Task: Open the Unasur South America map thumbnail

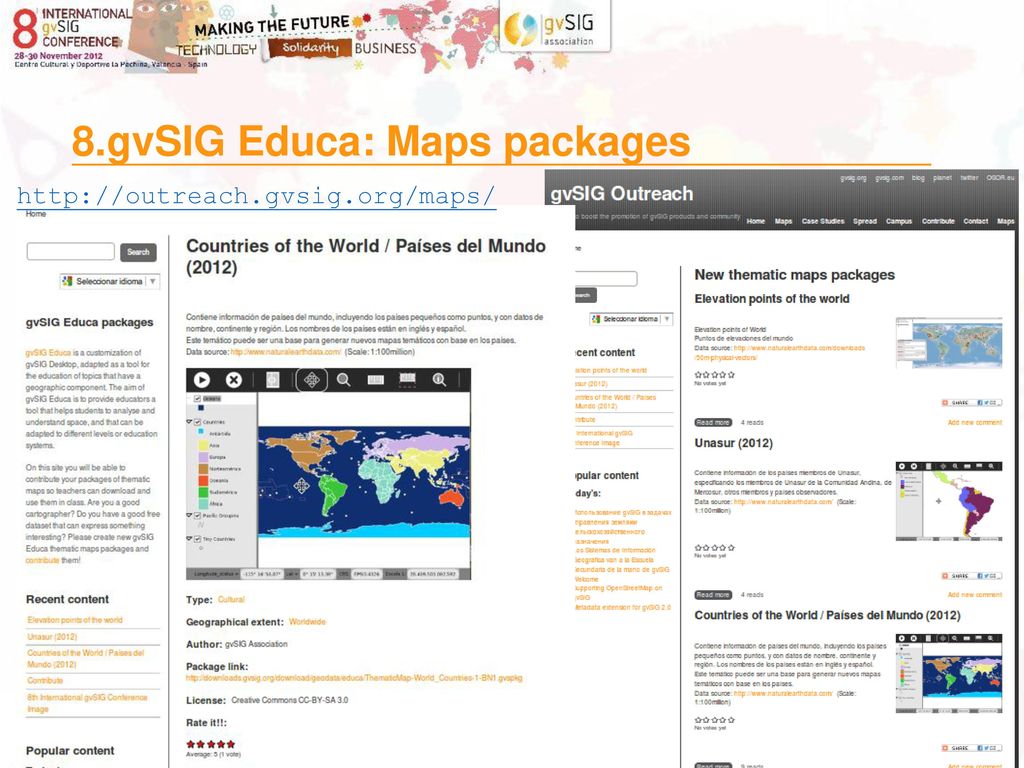Action: click(x=948, y=501)
